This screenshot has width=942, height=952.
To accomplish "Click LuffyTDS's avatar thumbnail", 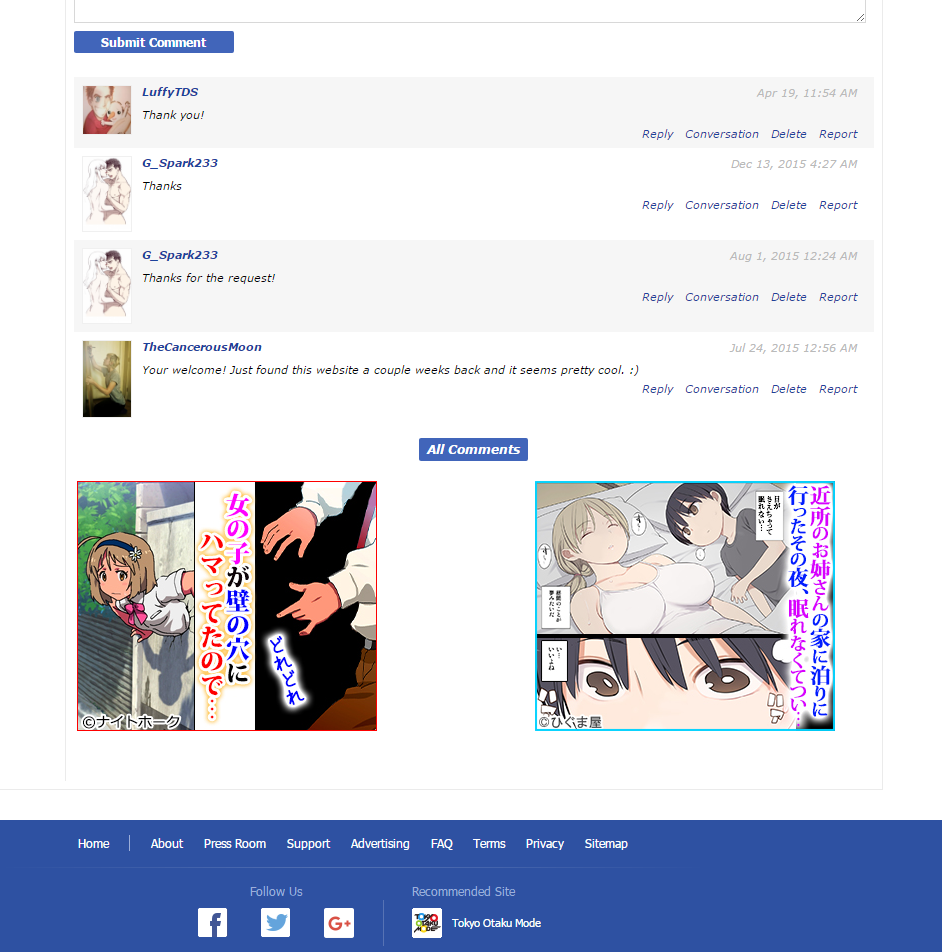I will pyautogui.click(x=107, y=110).
